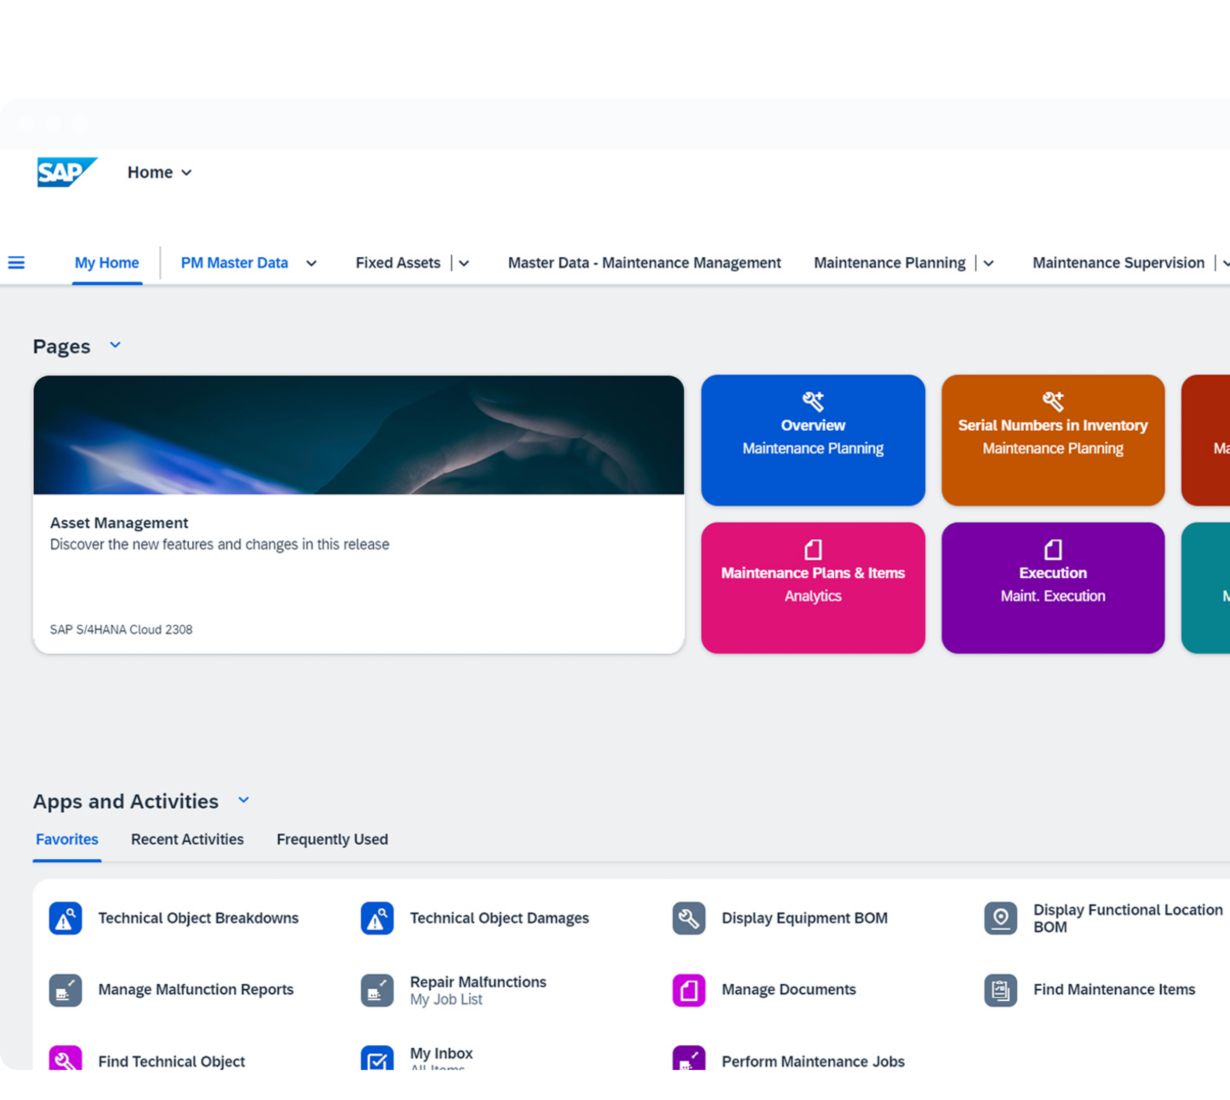Open the Overview Maintenance Planning tile

tap(813, 440)
